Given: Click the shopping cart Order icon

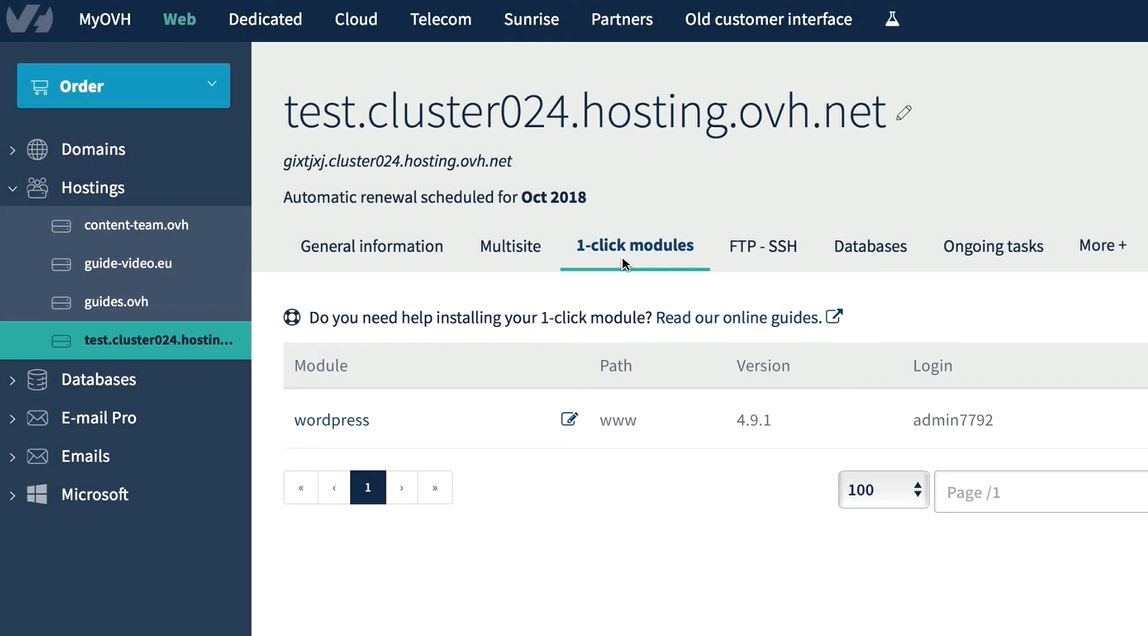Looking at the screenshot, I should click(x=40, y=87).
